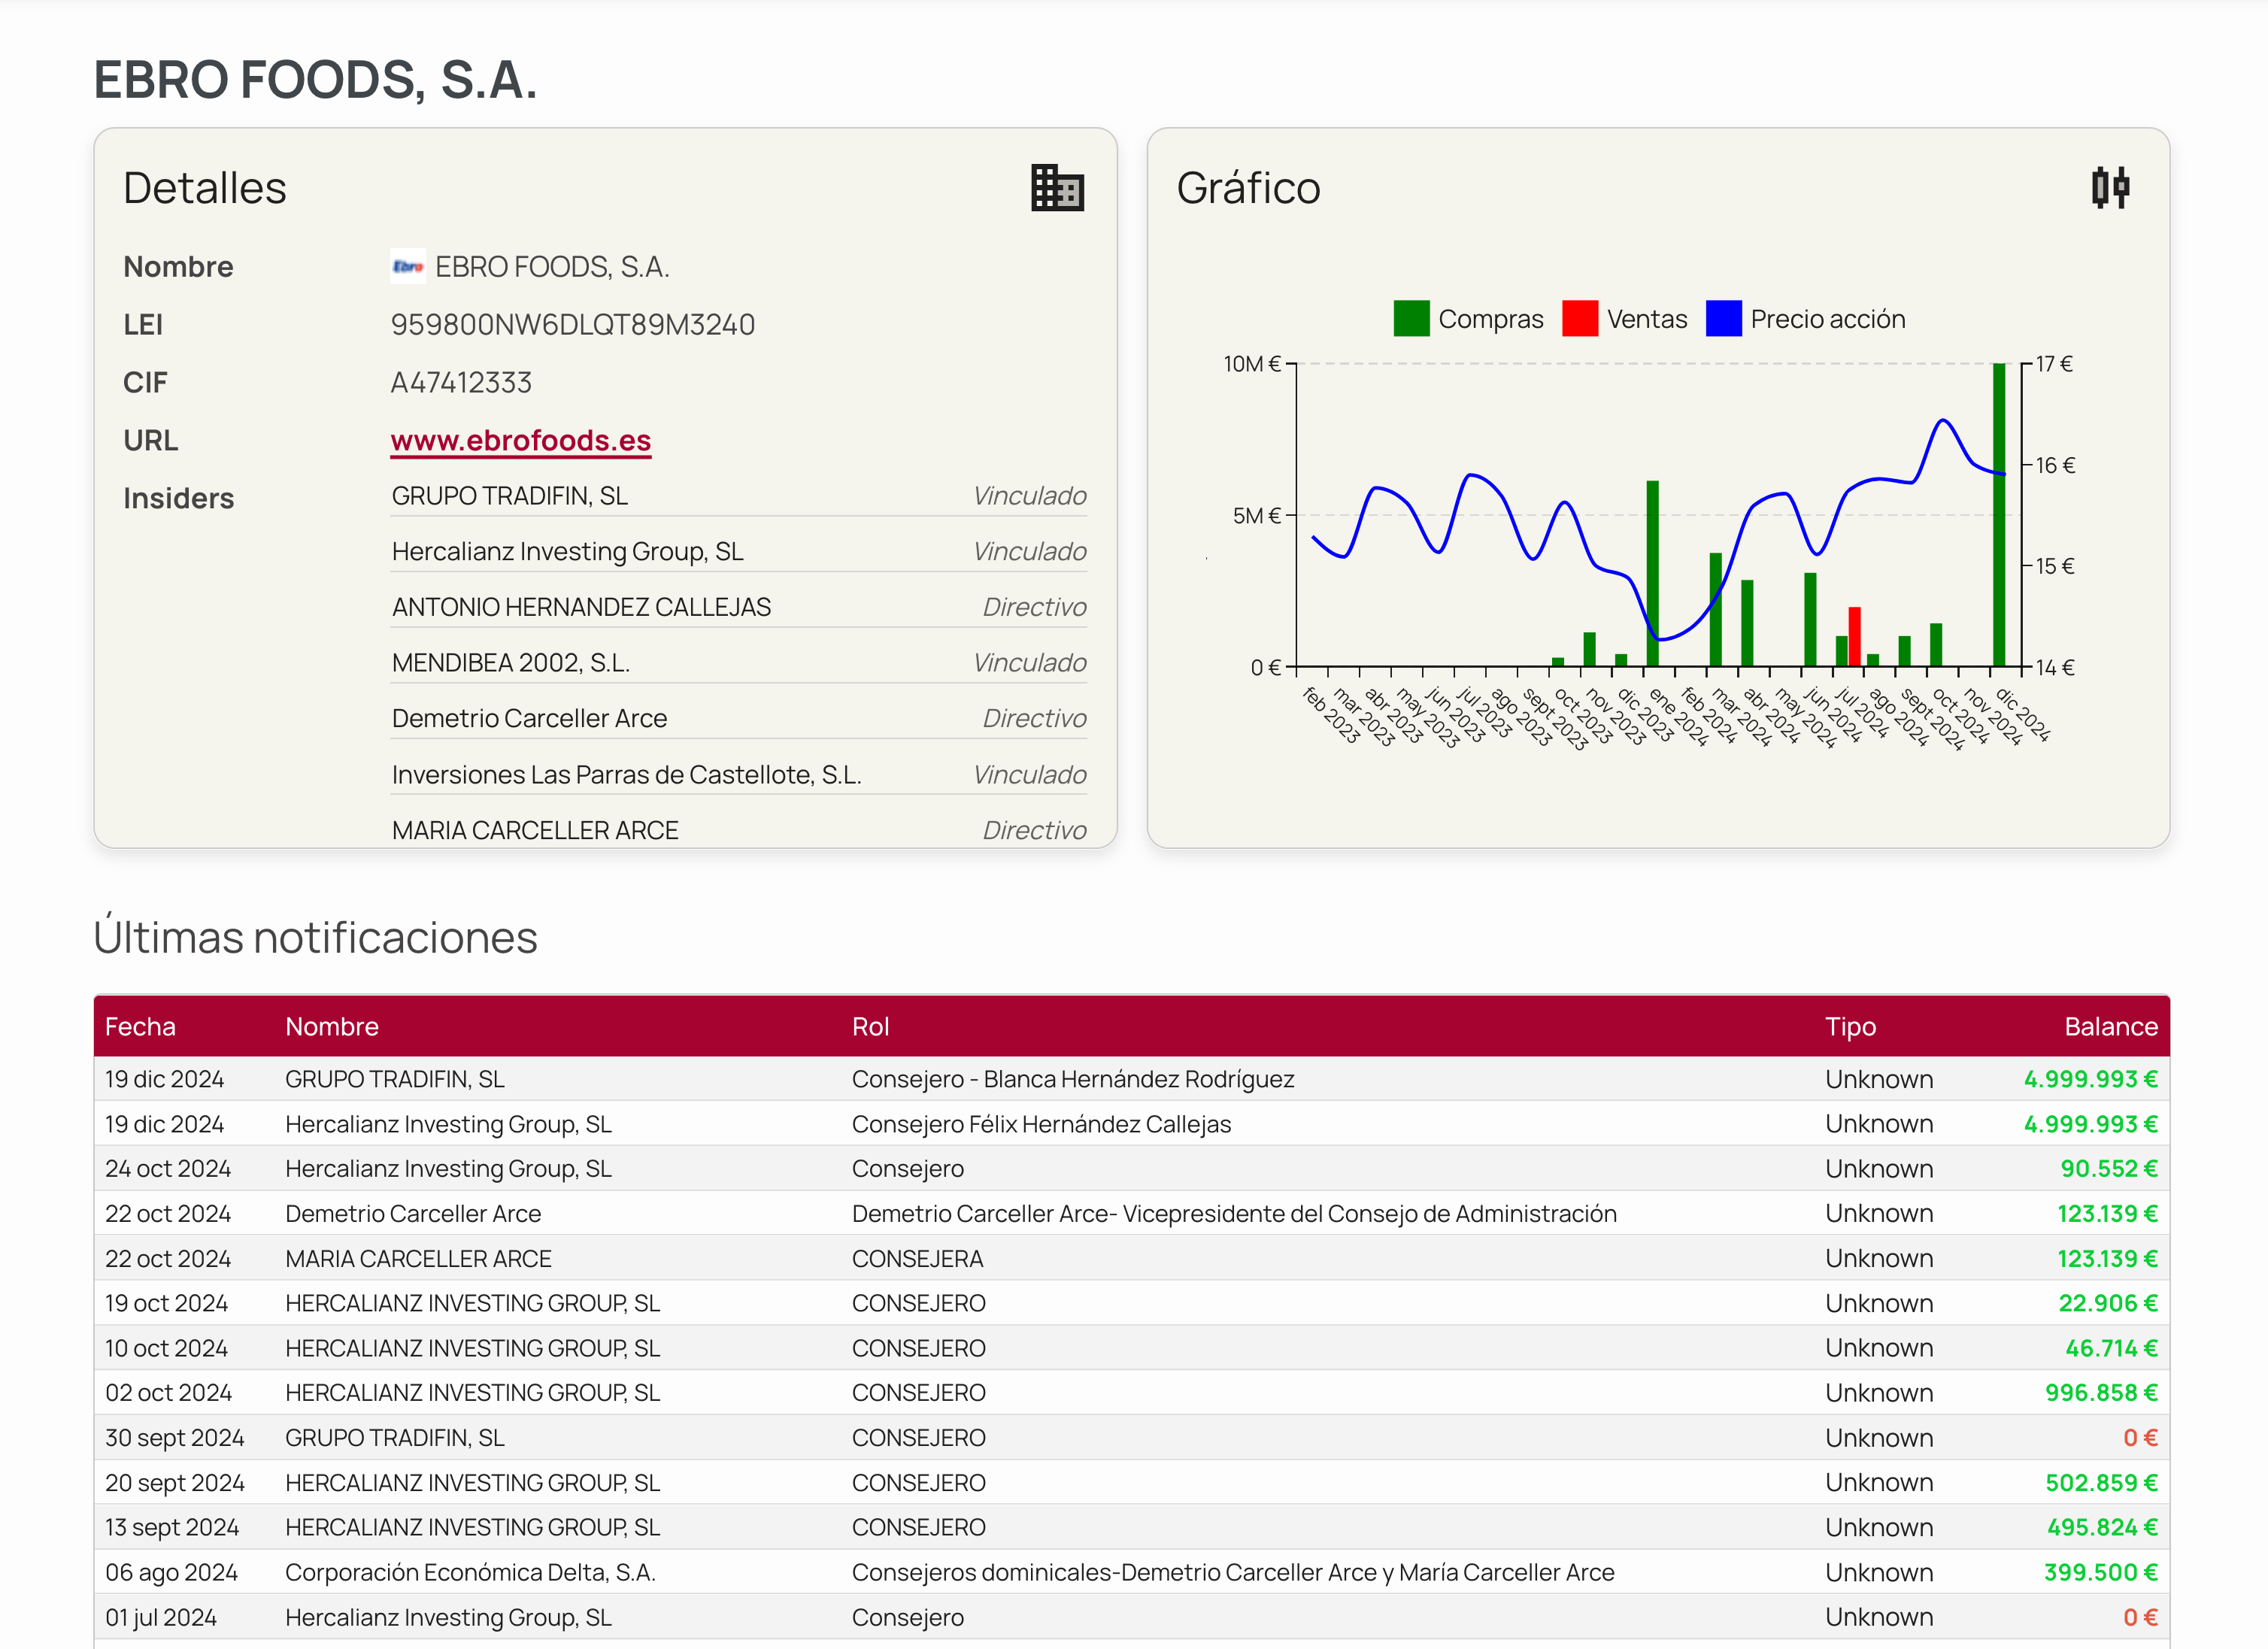Click the 20 sept 2024 date cell
The height and width of the screenshot is (1649, 2268).
(x=175, y=1483)
